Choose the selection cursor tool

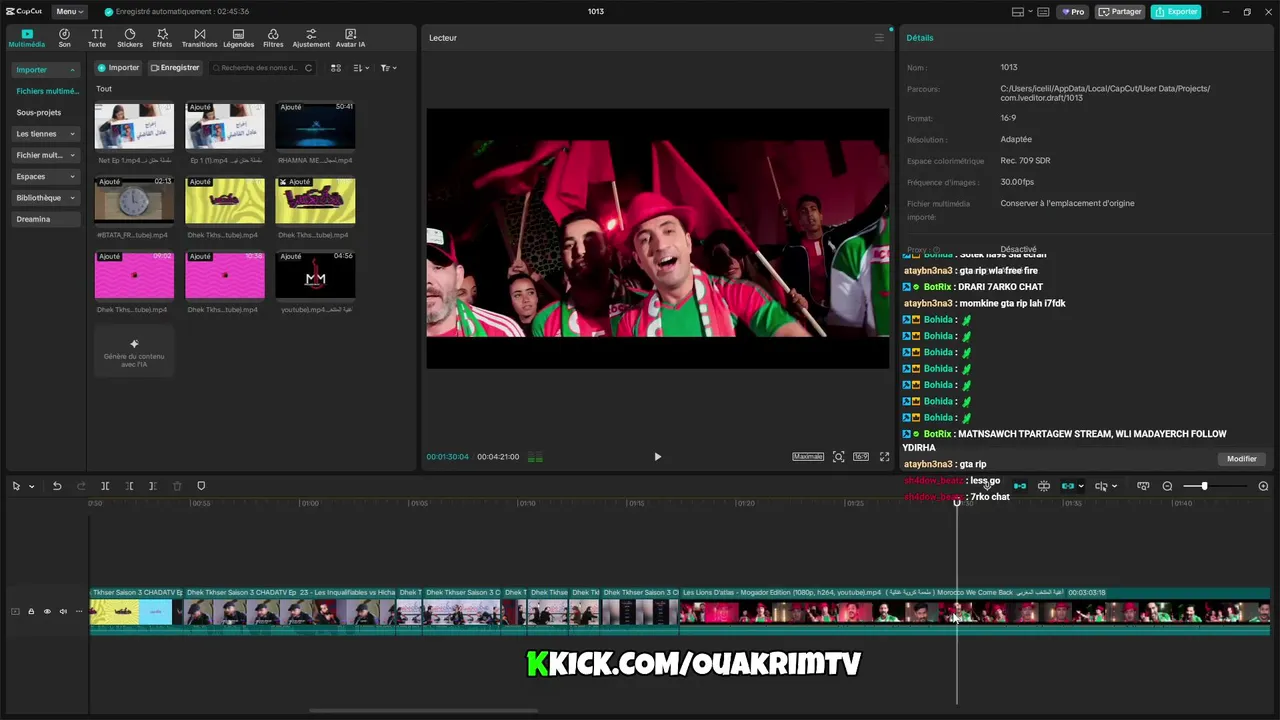tap(16, 486)
